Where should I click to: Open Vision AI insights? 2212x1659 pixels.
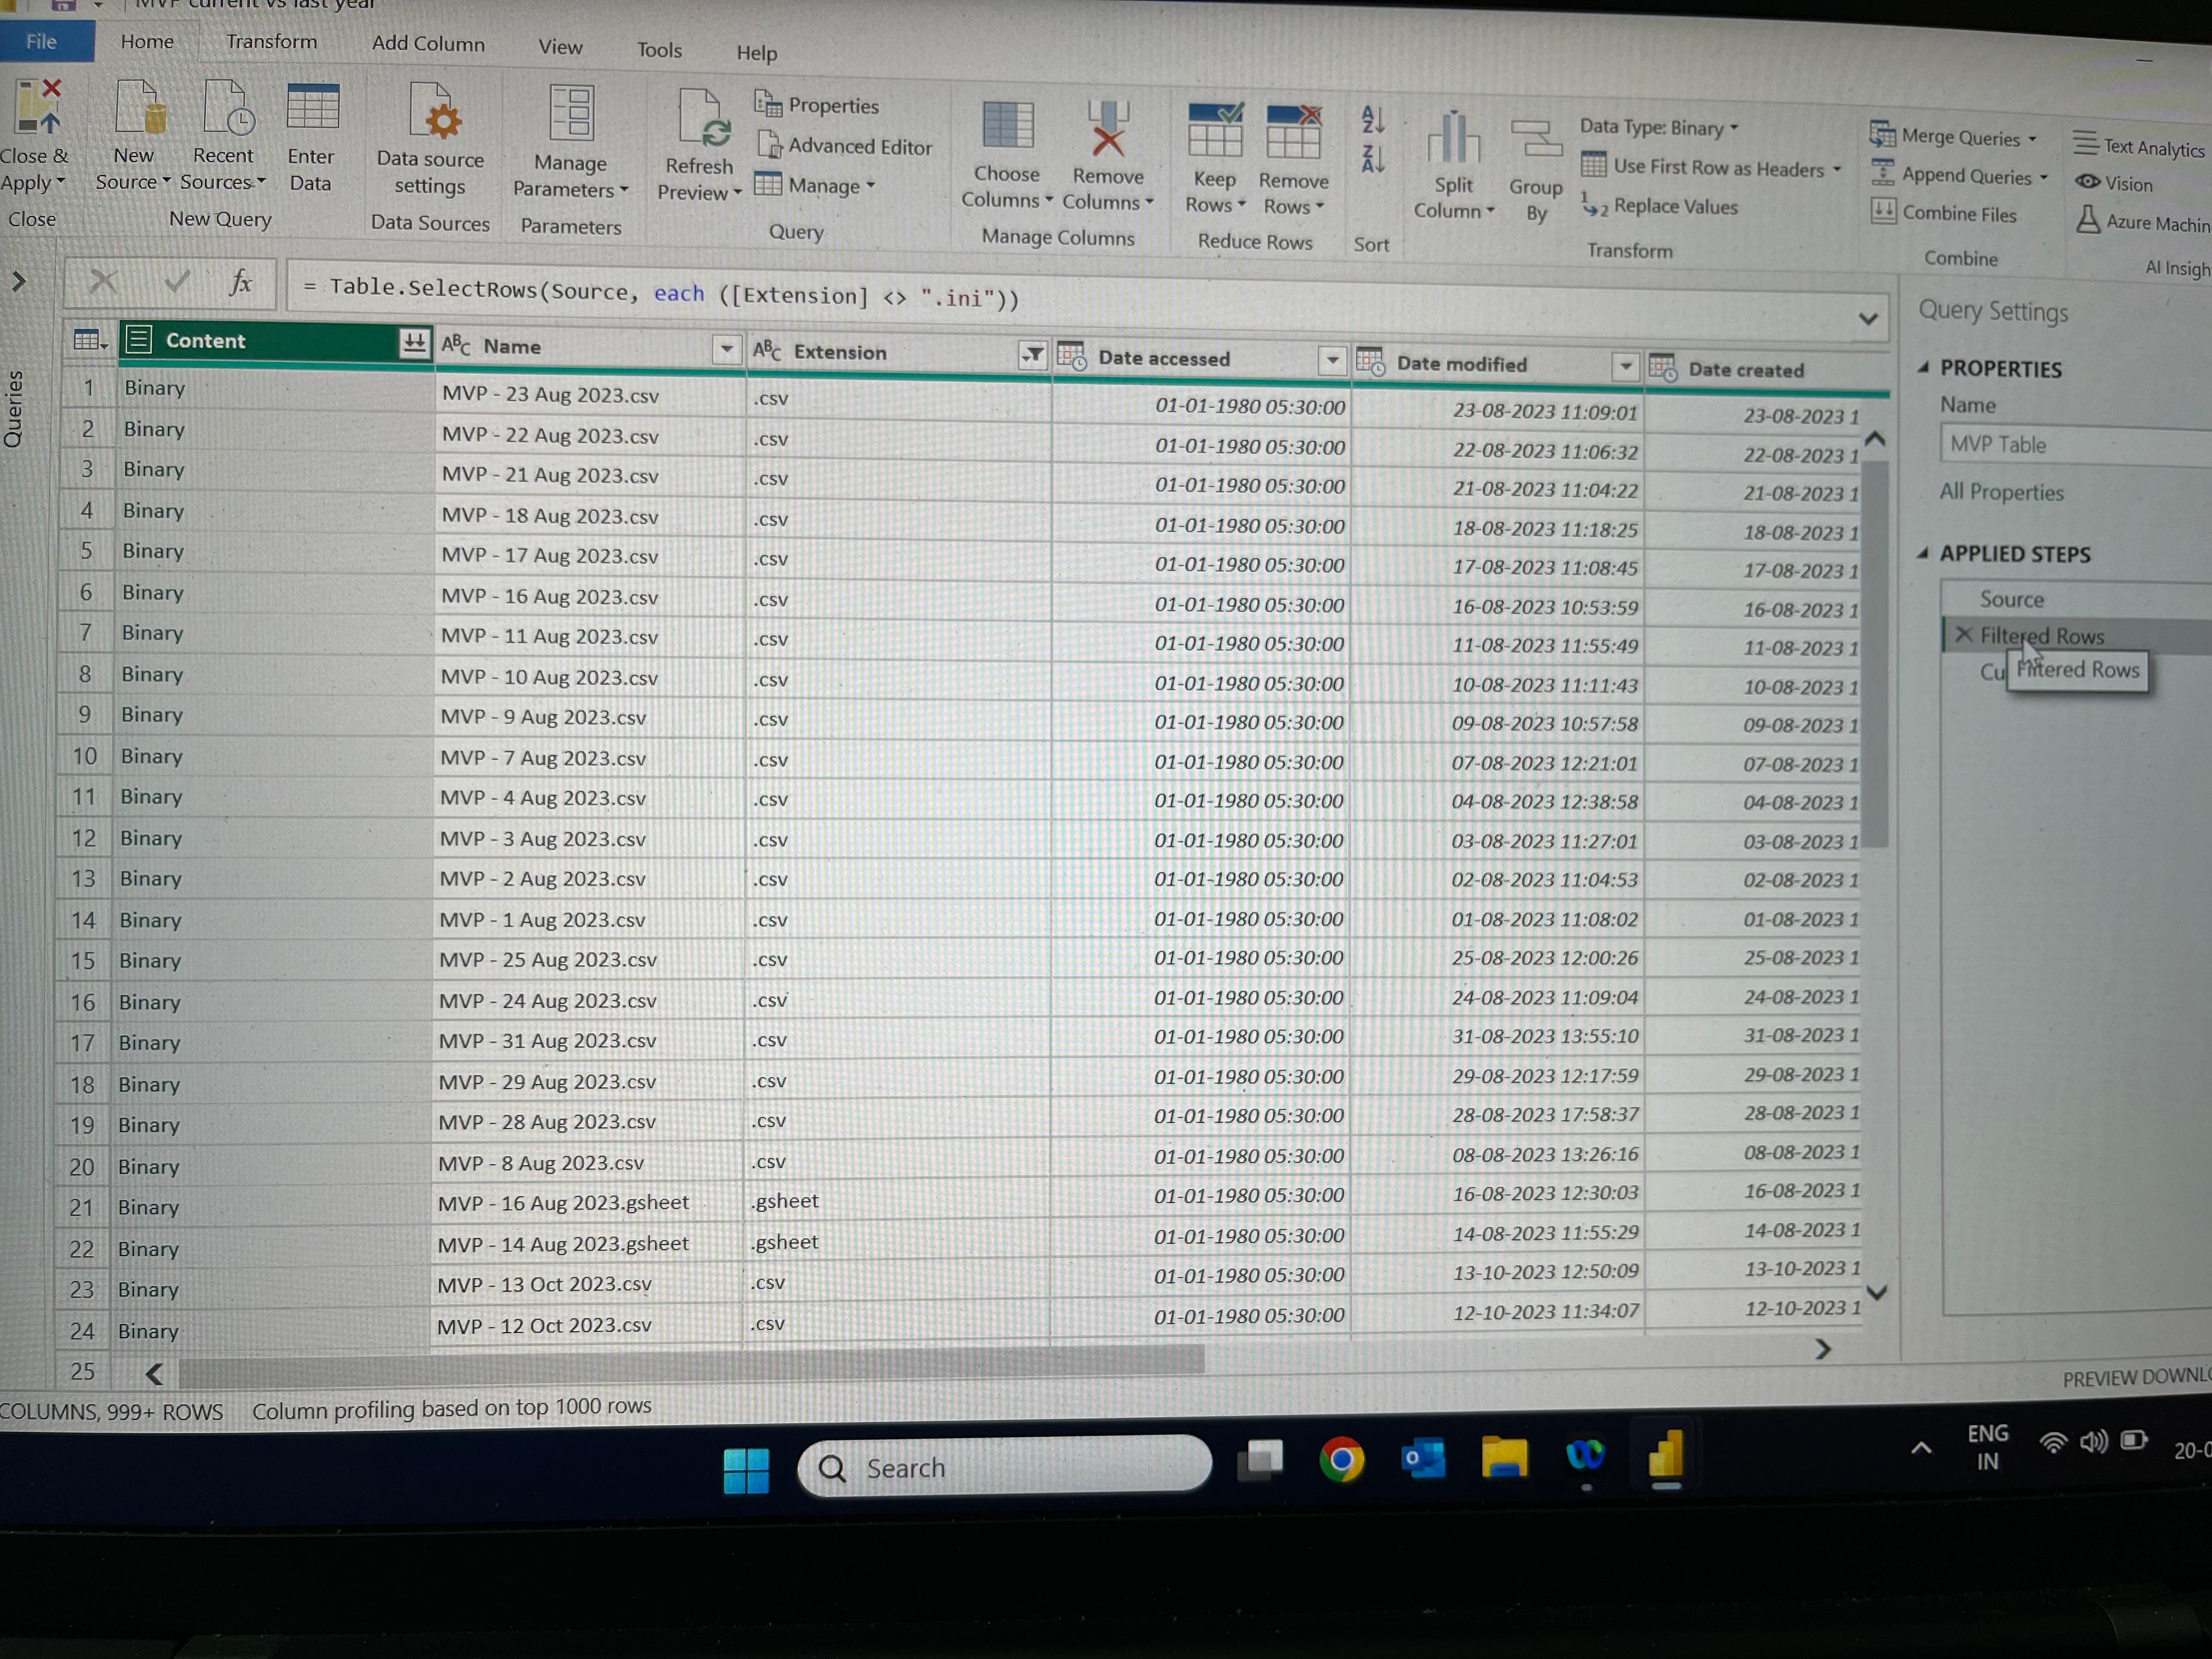coord(2114,184)
